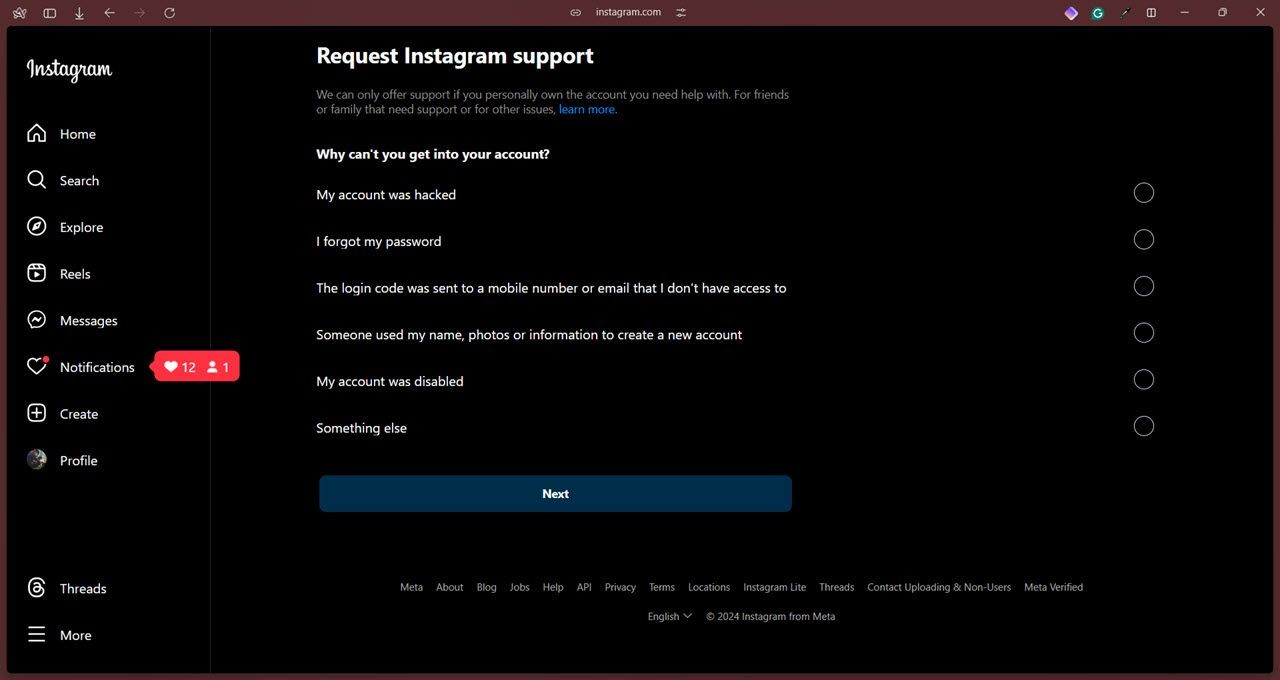This screenshot has width=1280, height=680.
Task: Open the Home icon in sidebar
Action: tap(37, 133)
